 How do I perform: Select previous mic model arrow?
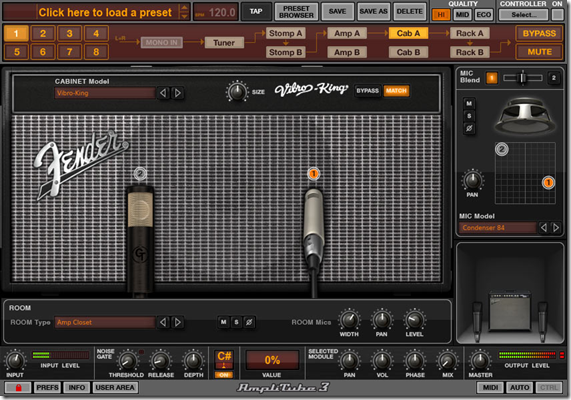coord(544,228)
